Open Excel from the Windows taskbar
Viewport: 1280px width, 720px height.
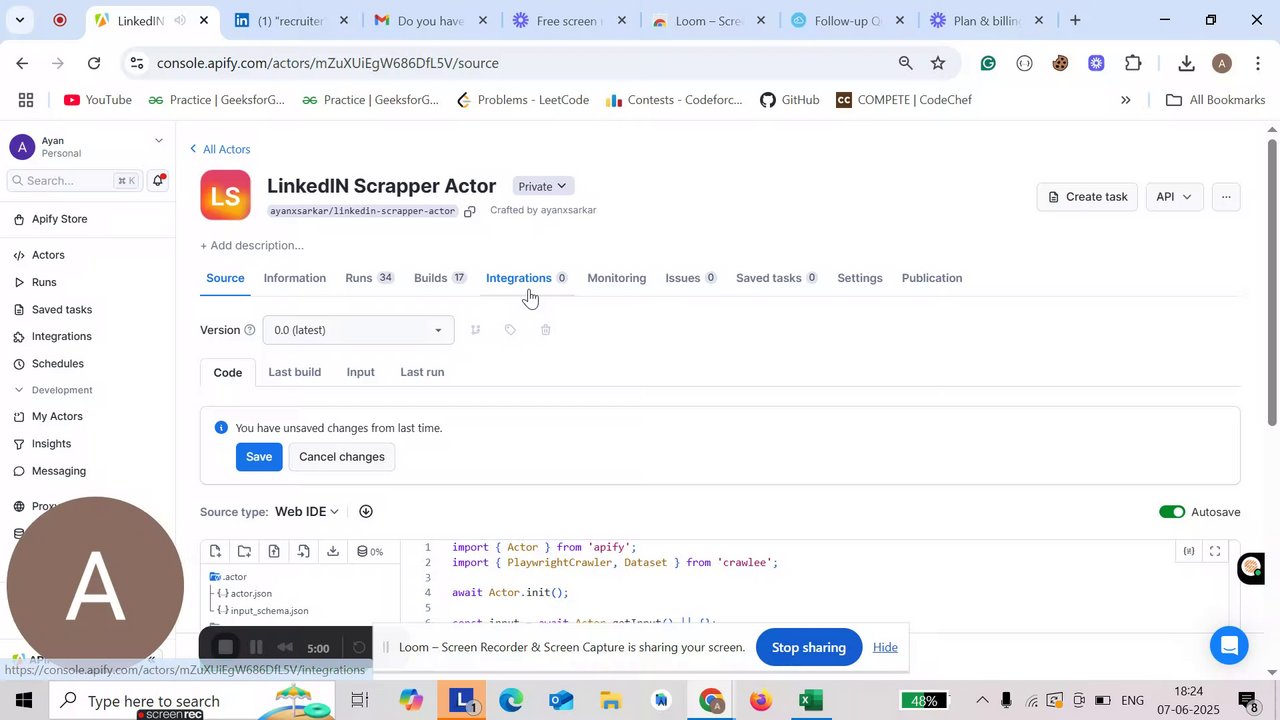tap(810, 700)
